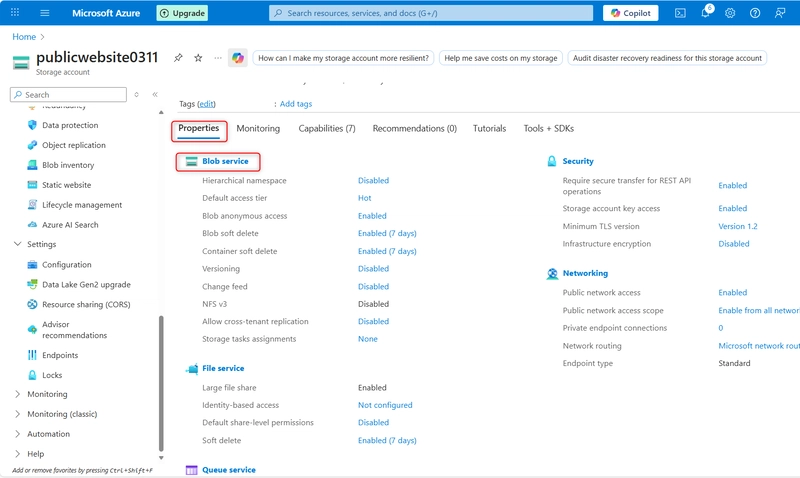
Task: Open Static website in sidebar
Action: click(x=66, y=185)
